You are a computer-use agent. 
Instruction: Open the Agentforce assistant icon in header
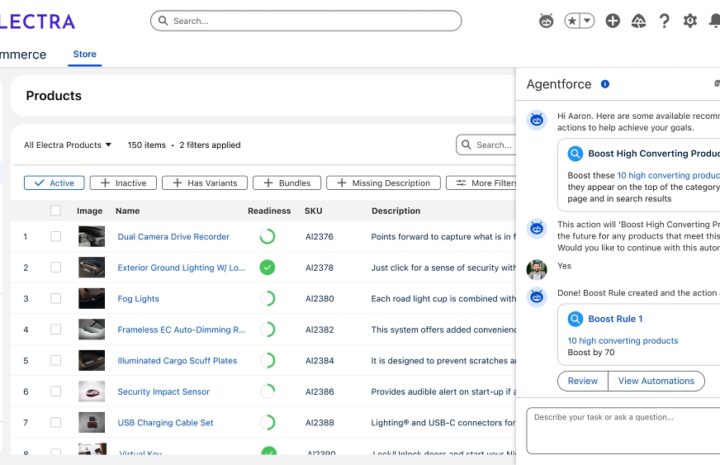(x=546, y=21)
